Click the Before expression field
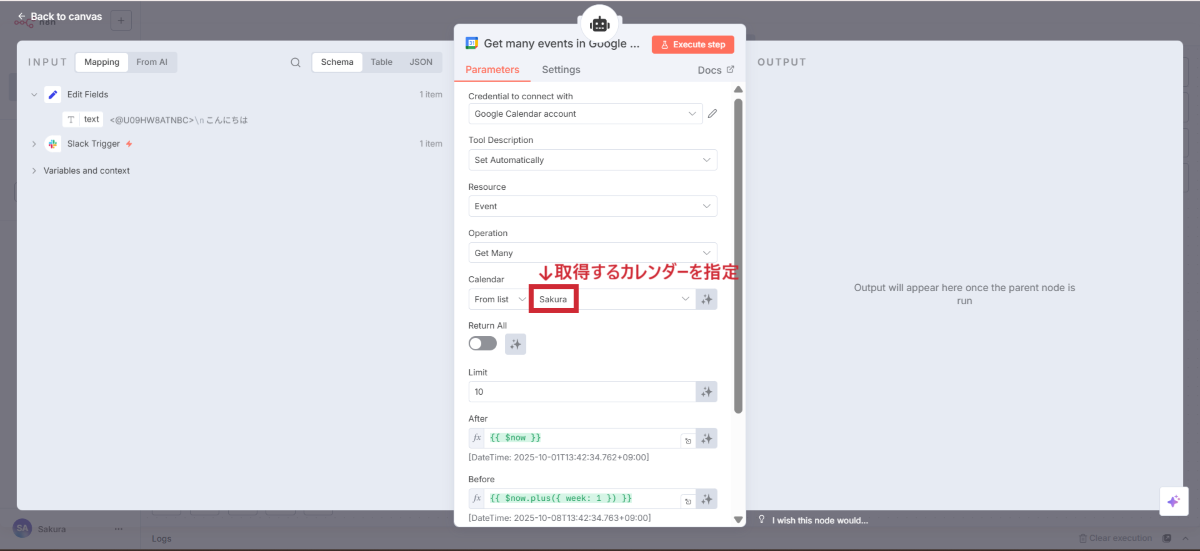This screenshot has height=551, width=1200. tap(582, 498)
